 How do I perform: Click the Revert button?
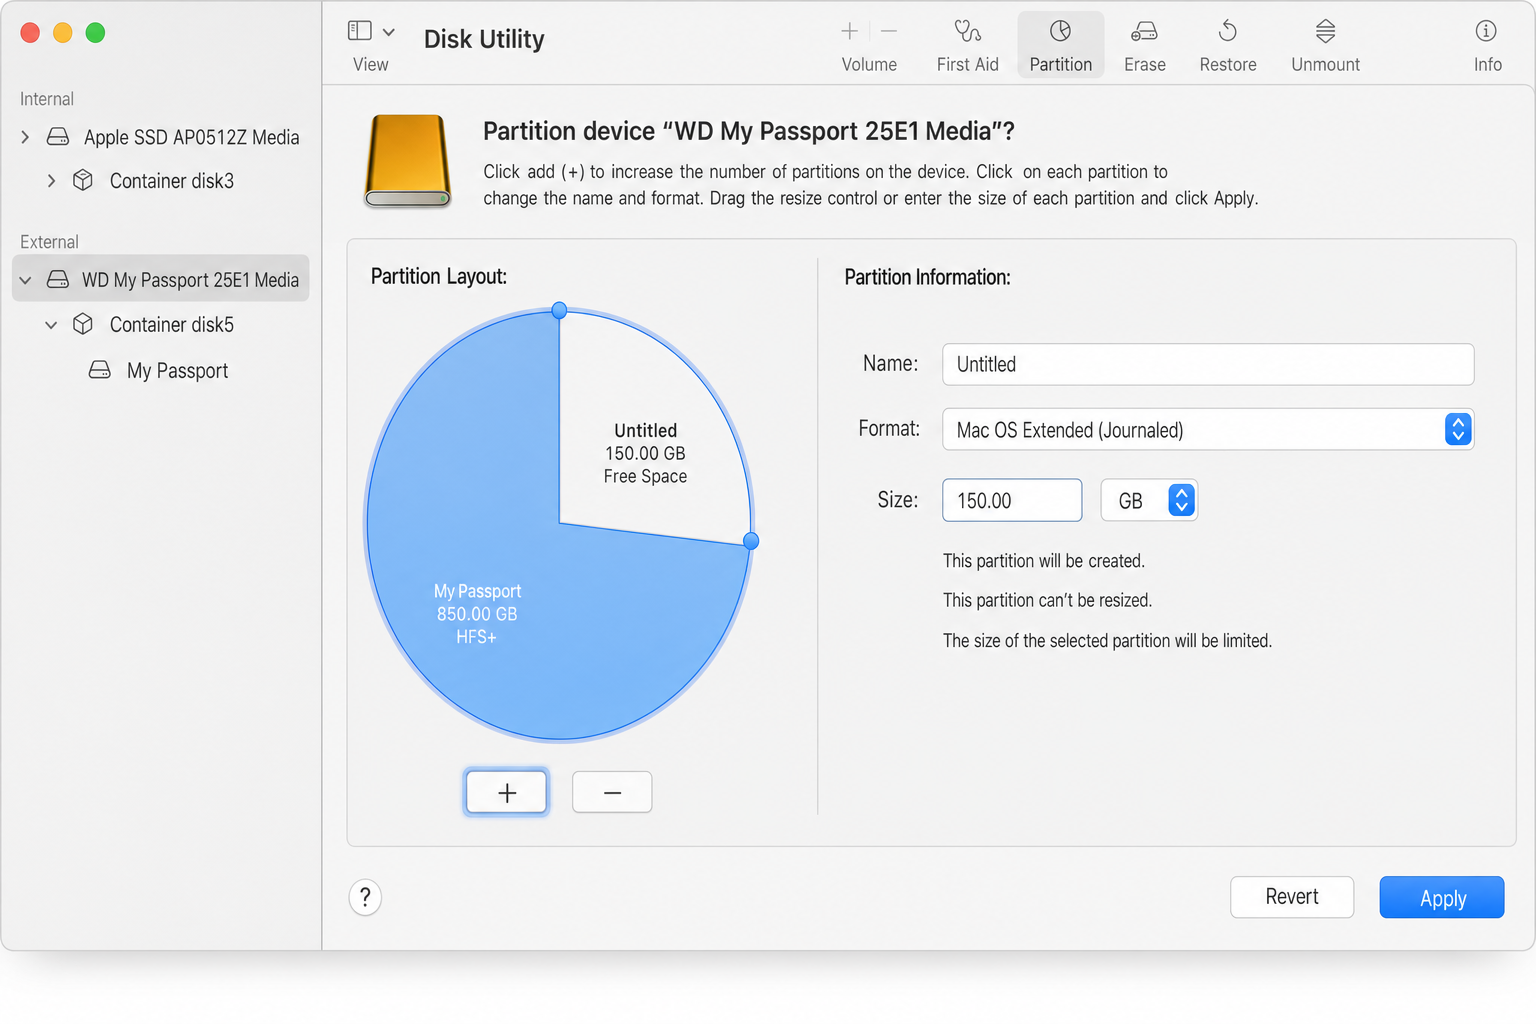(1292, 897)
